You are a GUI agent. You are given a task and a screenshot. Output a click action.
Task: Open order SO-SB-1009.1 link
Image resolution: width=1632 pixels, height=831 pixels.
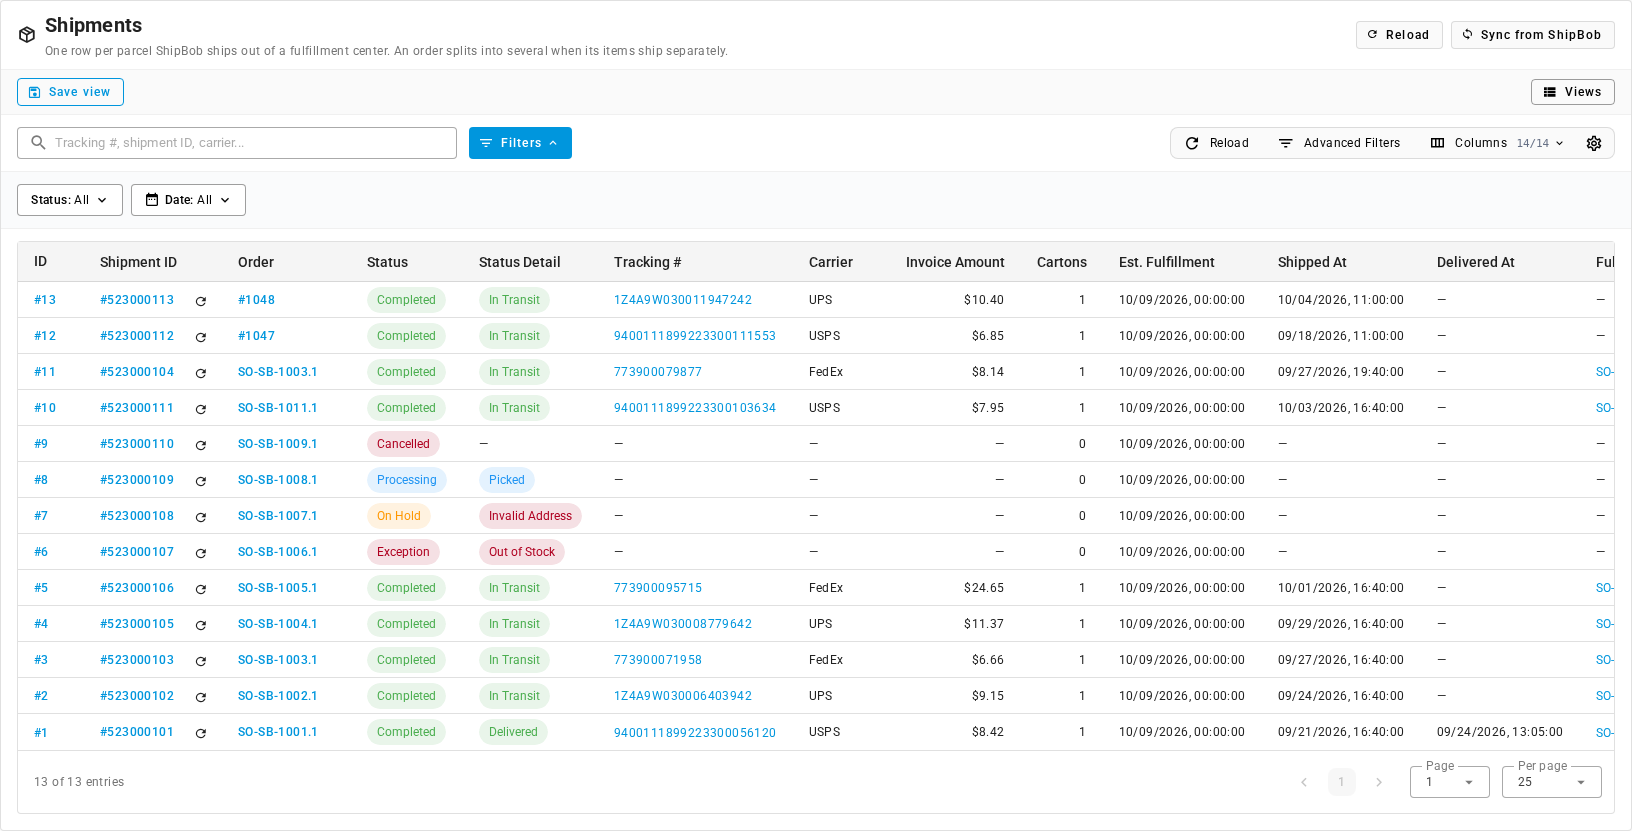(x=278, y=444)
